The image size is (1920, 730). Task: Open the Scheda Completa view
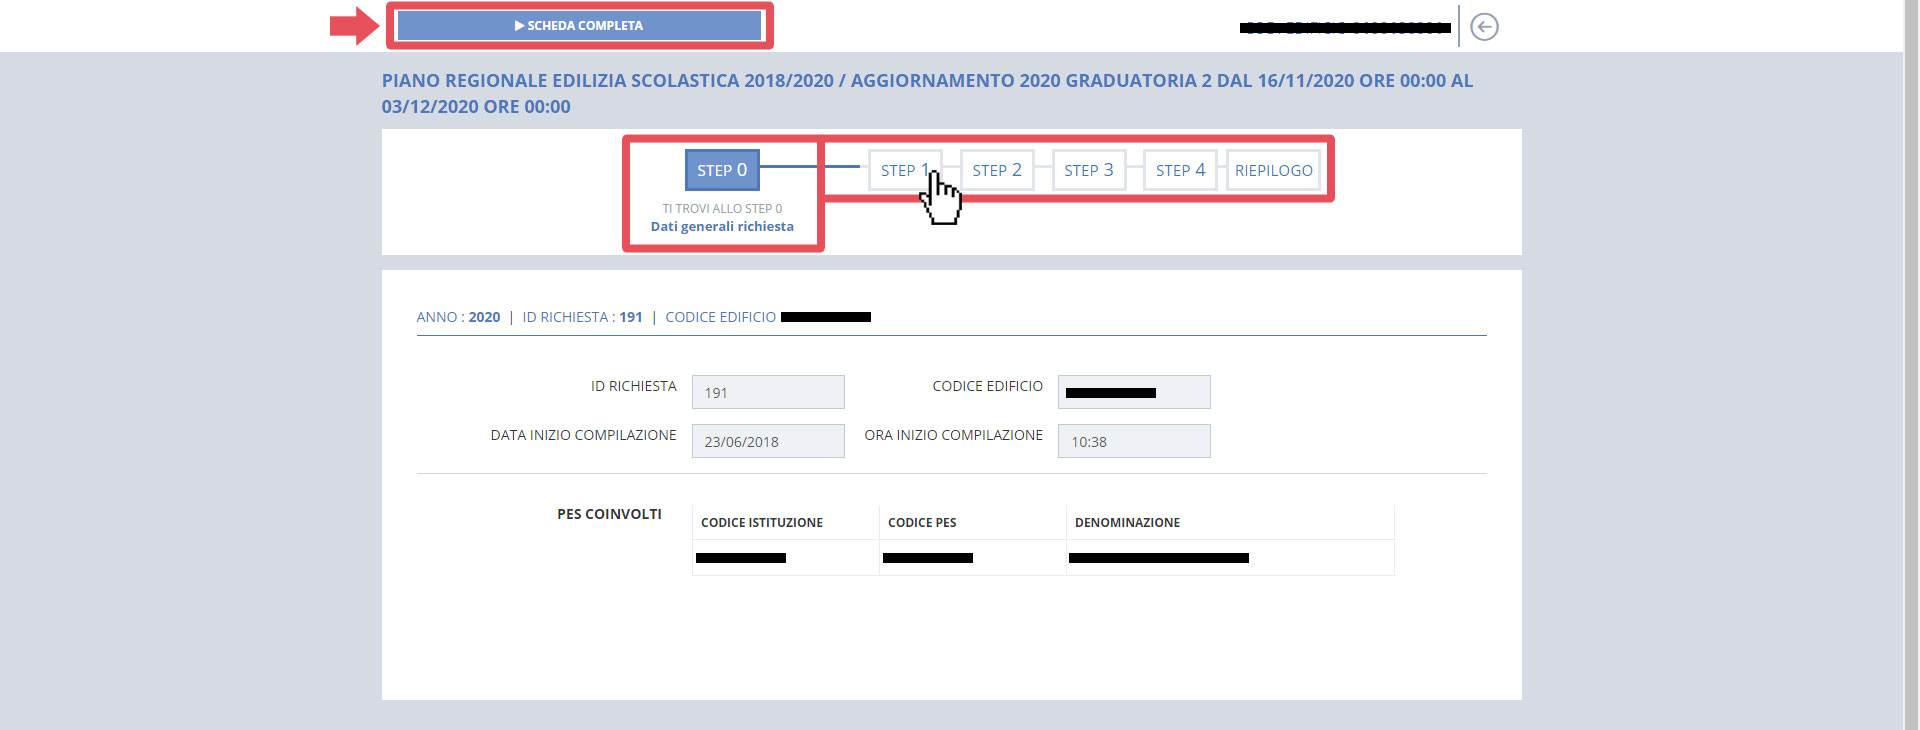[579, 26]
